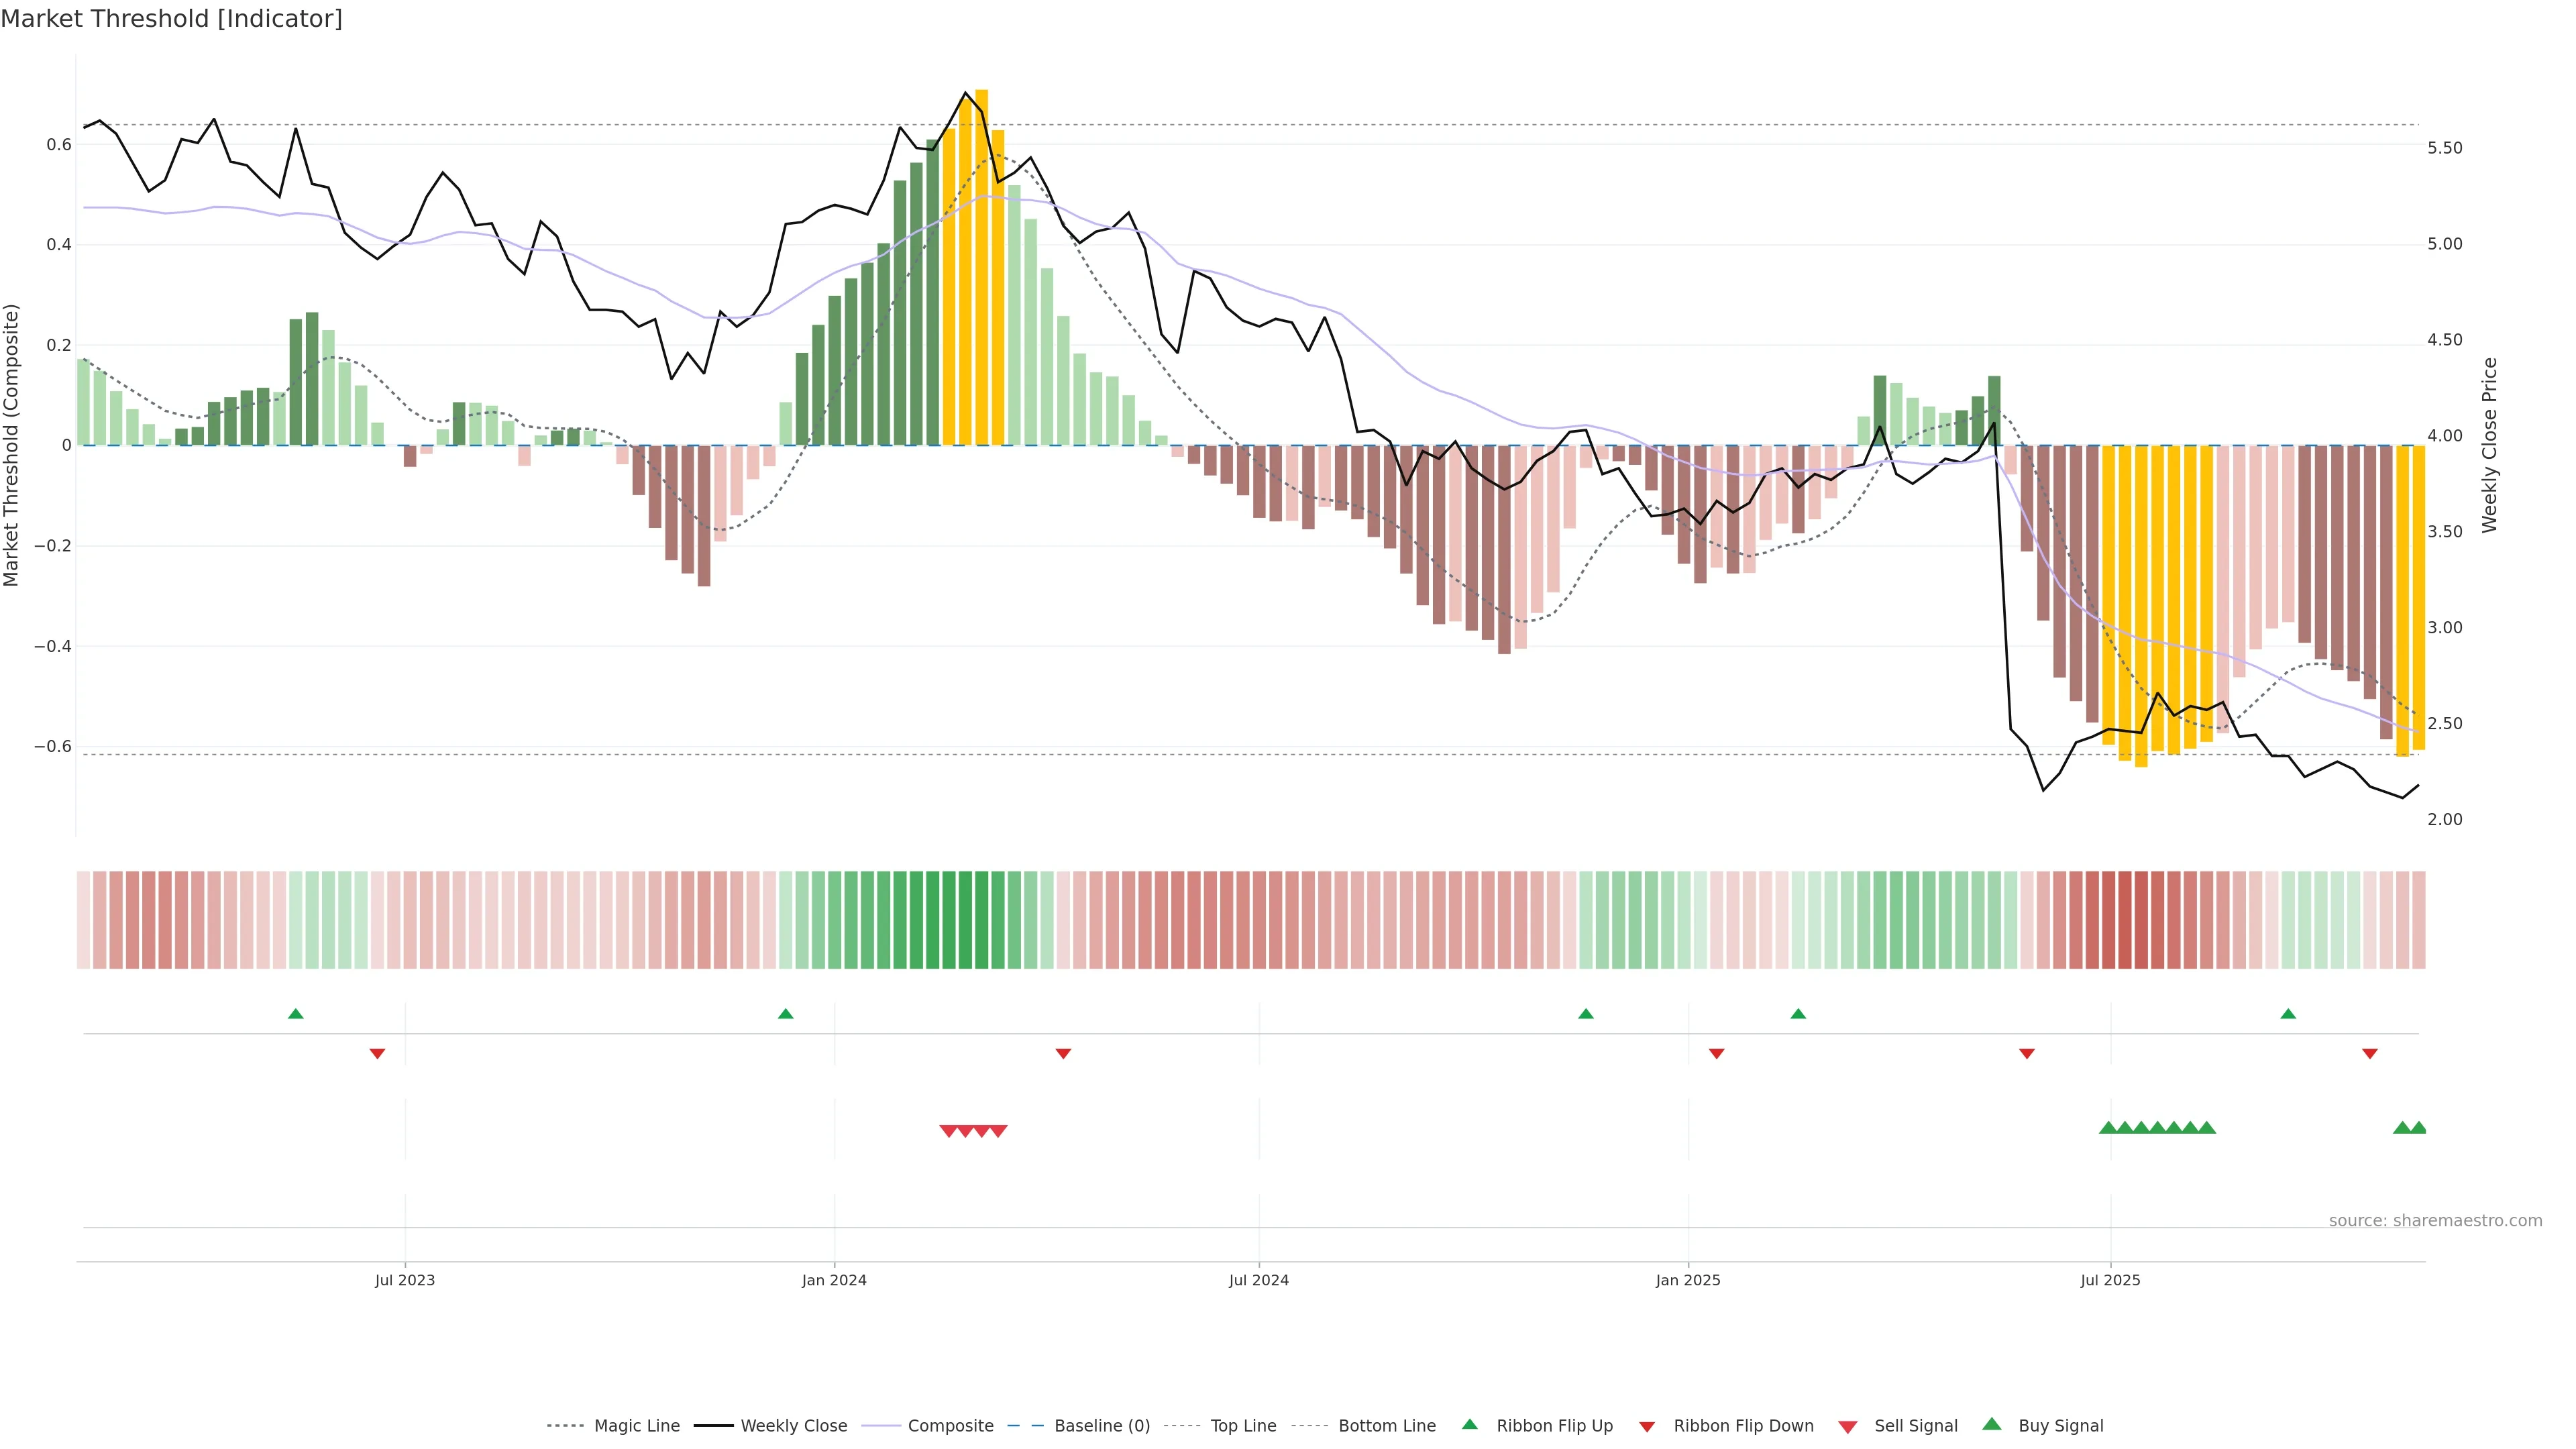
Task: Click last green buy signal marker at far right
Action: pyautogui.click(x=2418, y=1128)
